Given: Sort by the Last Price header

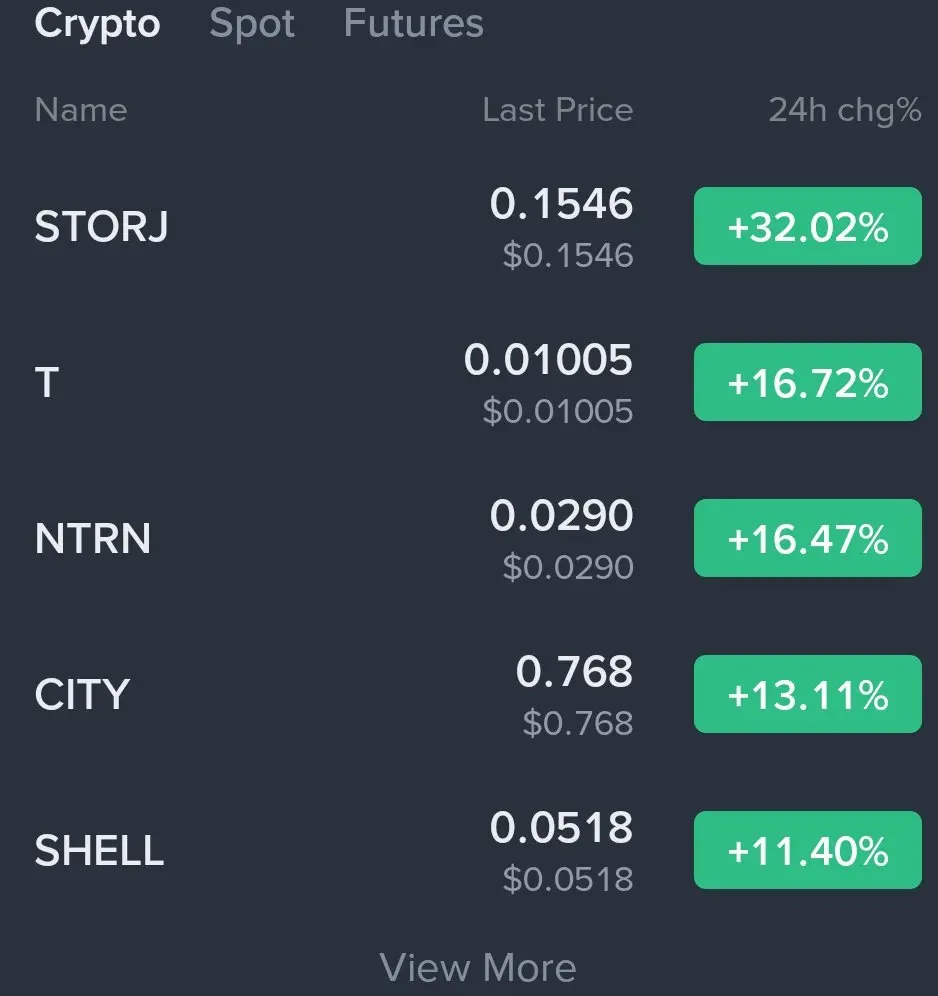Looking at the screenshot, I should click(557, 110).
